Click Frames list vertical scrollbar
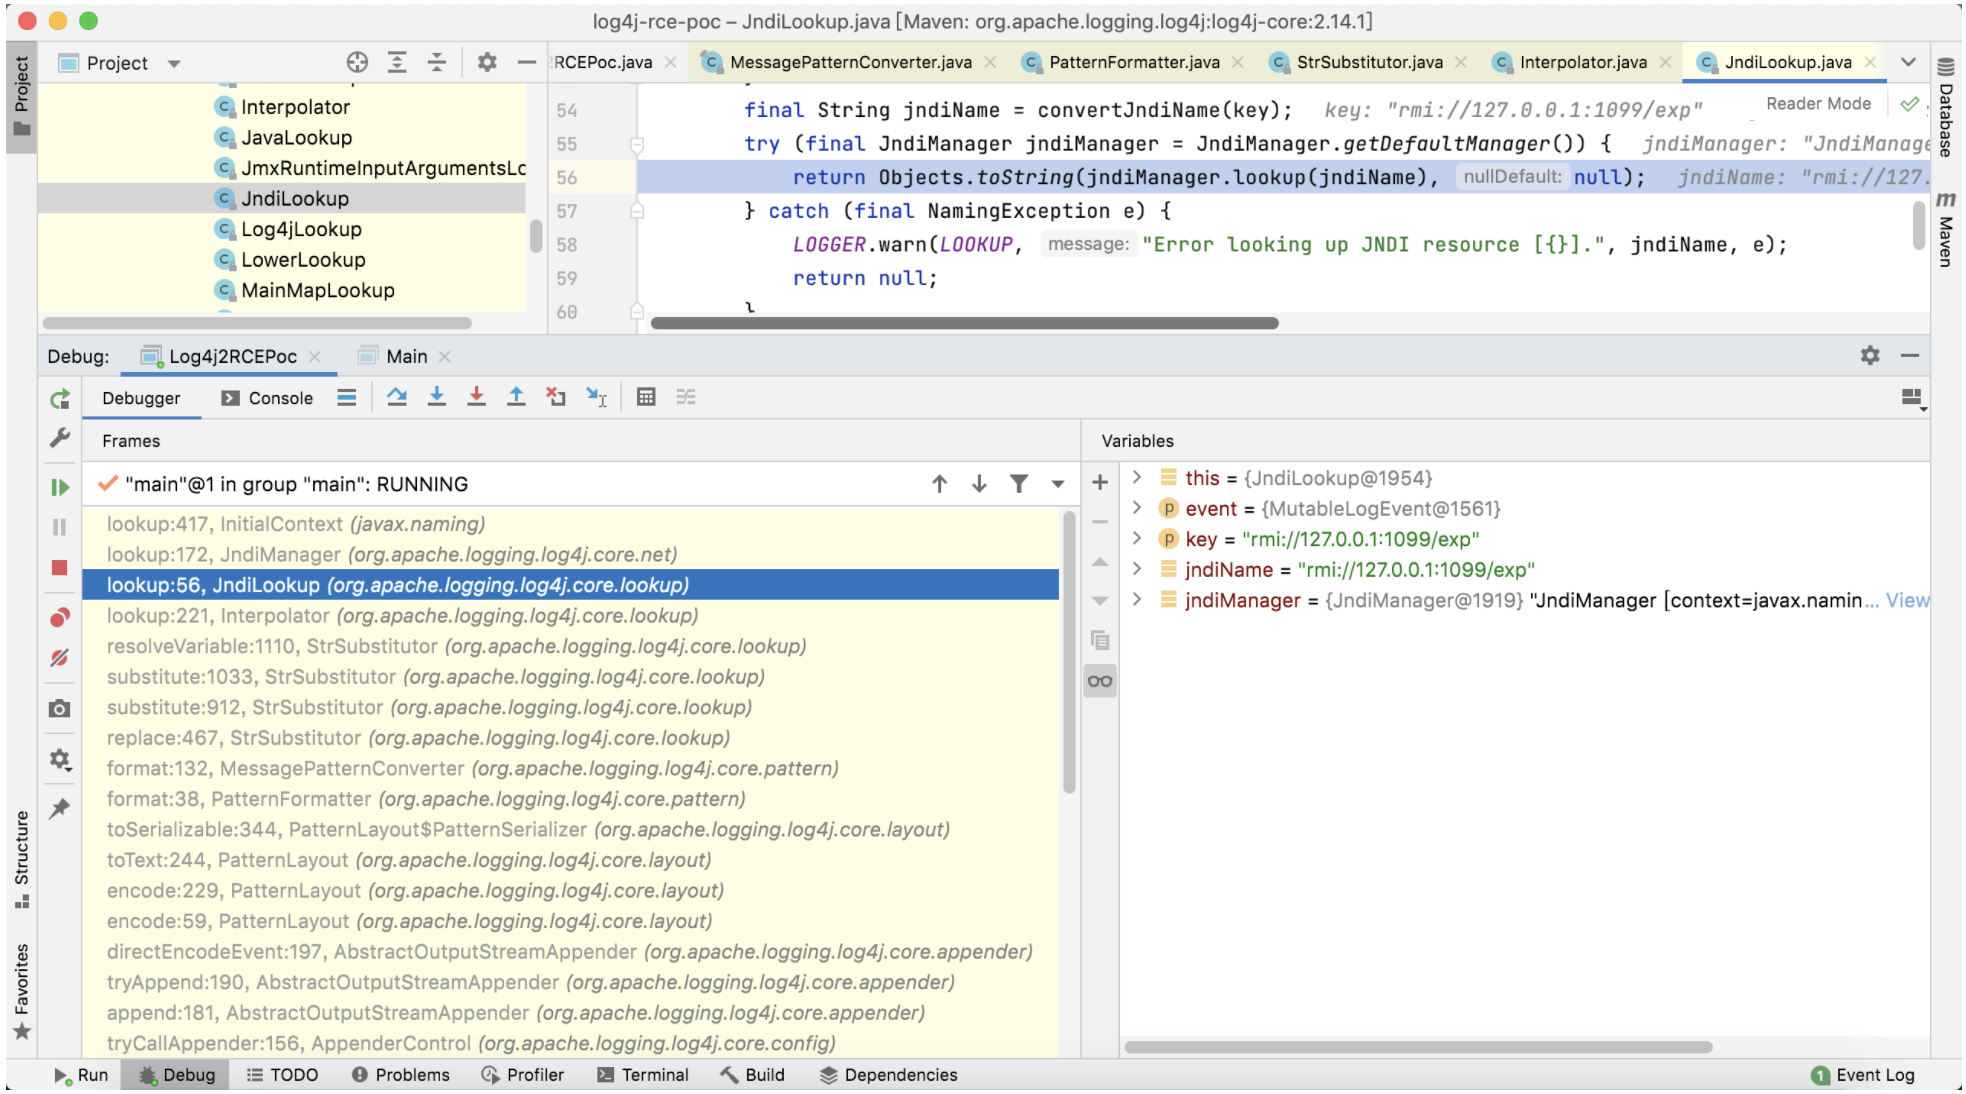The height and width of the screenshot is (1094, 1966). coord(1069,650)
